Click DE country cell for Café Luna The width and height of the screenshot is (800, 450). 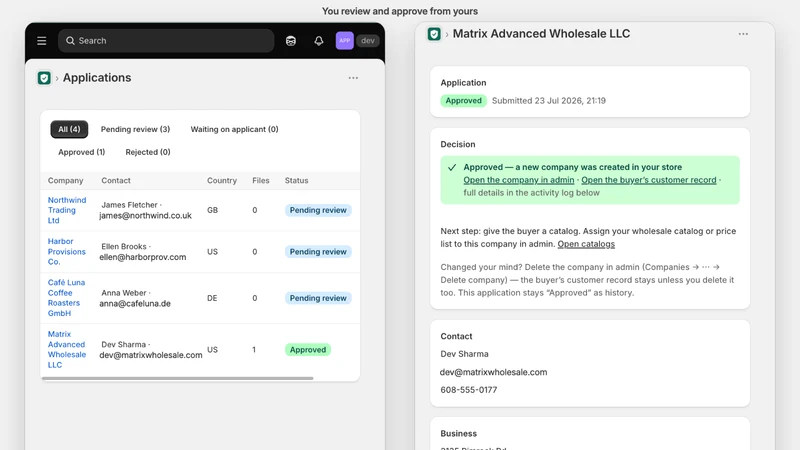(212, 298)
